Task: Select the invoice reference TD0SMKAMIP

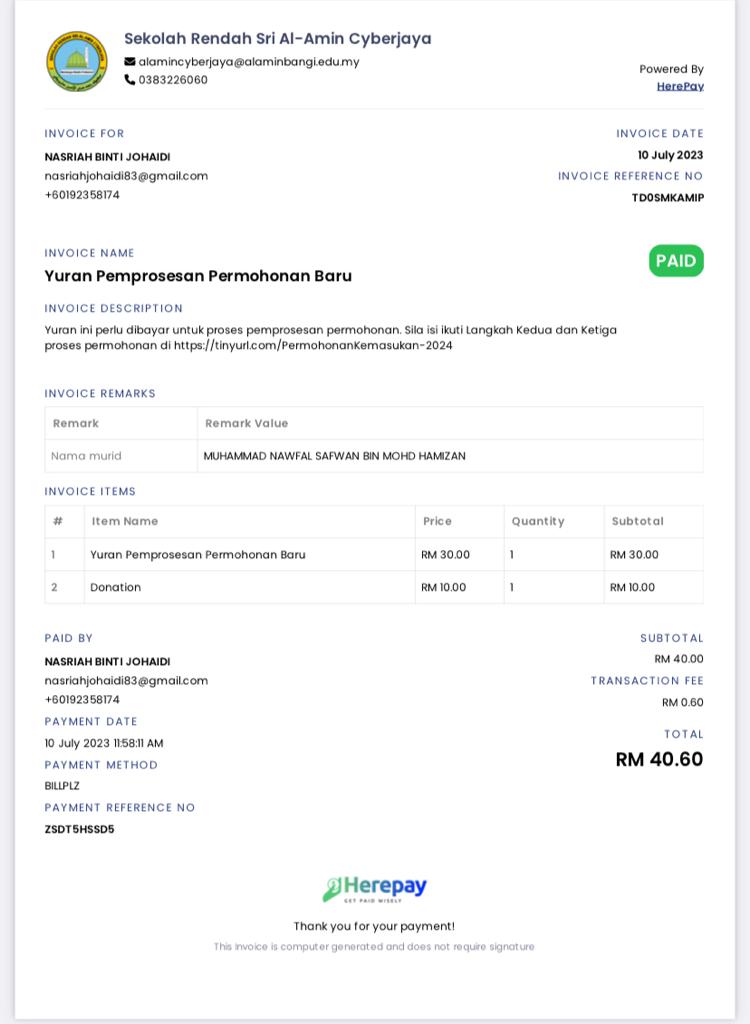Action: 668,198
